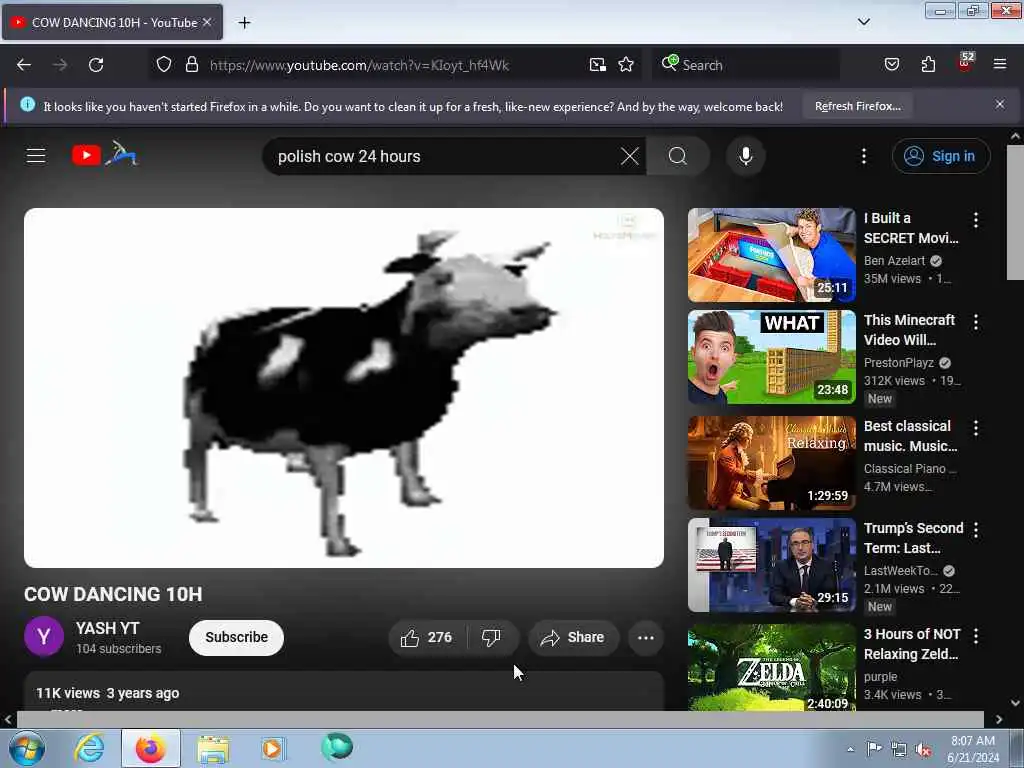The height and width of the screenshot is (768, 1024).
Task: Sign in to YouTube
Action: [941, 156]
